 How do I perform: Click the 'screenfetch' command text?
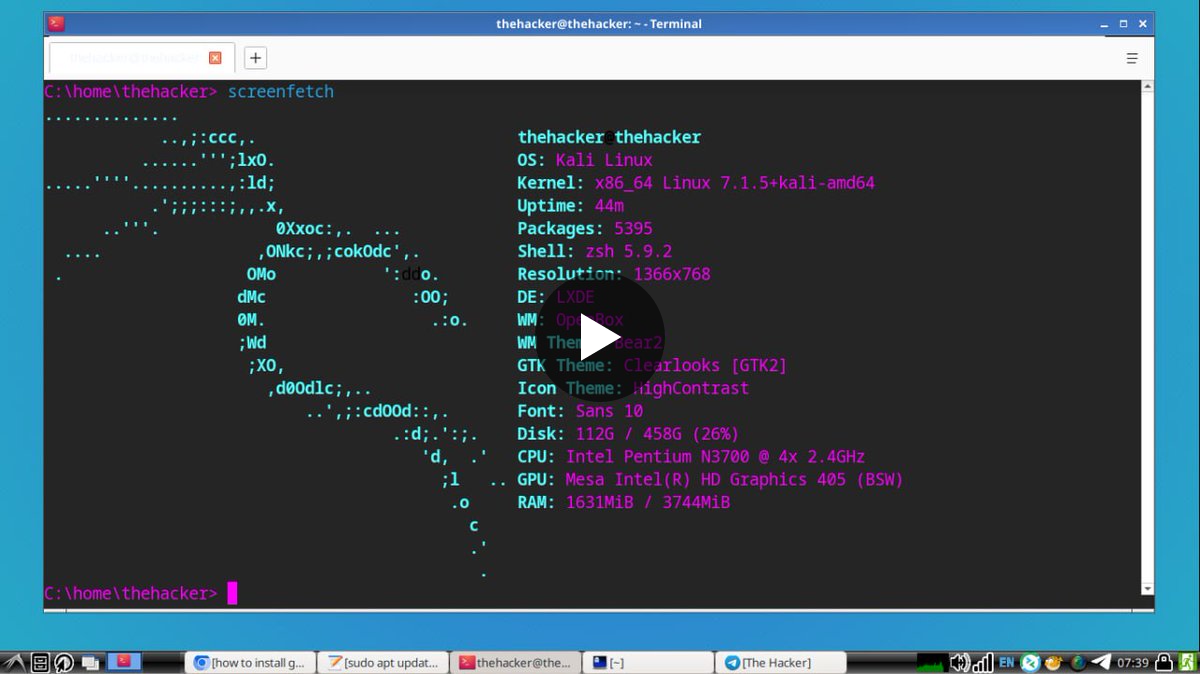pyautogui.click(x=281, y=92)
